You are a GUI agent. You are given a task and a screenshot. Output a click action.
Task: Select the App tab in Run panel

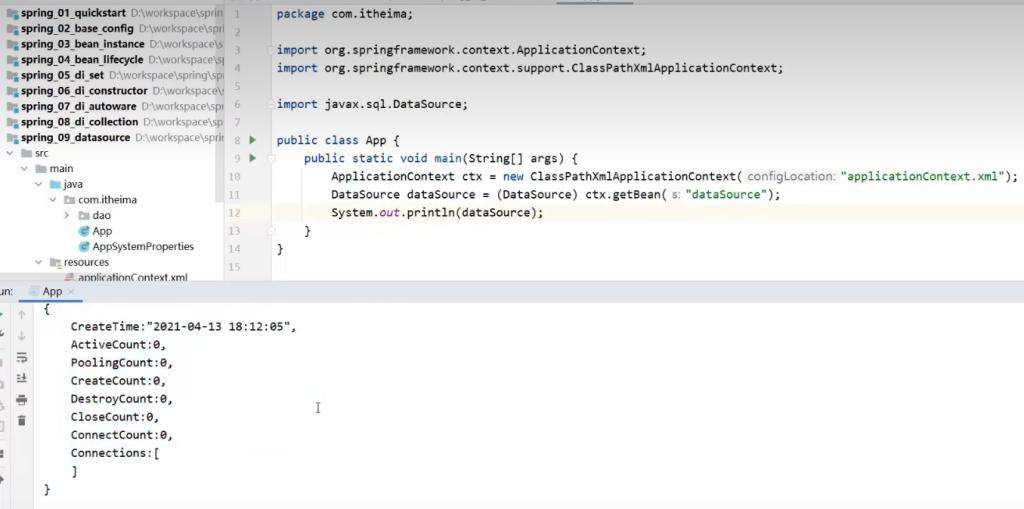(x=51, y=291)
